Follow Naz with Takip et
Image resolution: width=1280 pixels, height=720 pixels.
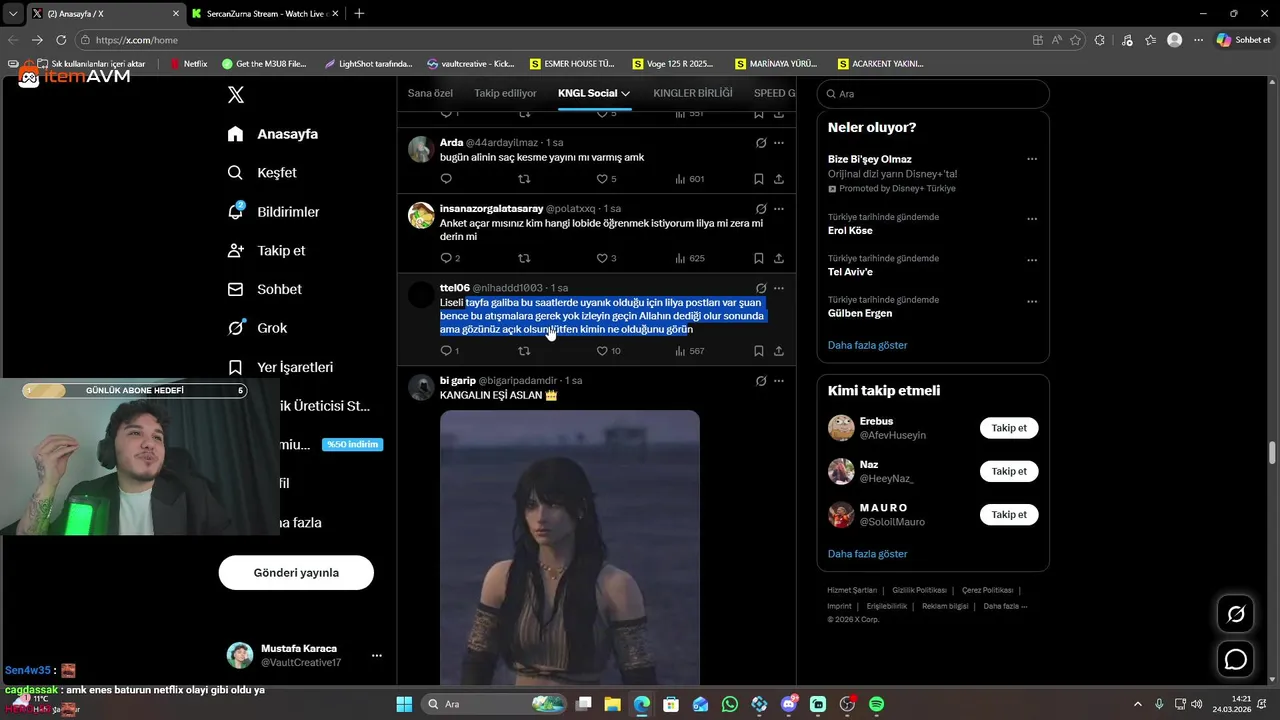pos(1009,471)
